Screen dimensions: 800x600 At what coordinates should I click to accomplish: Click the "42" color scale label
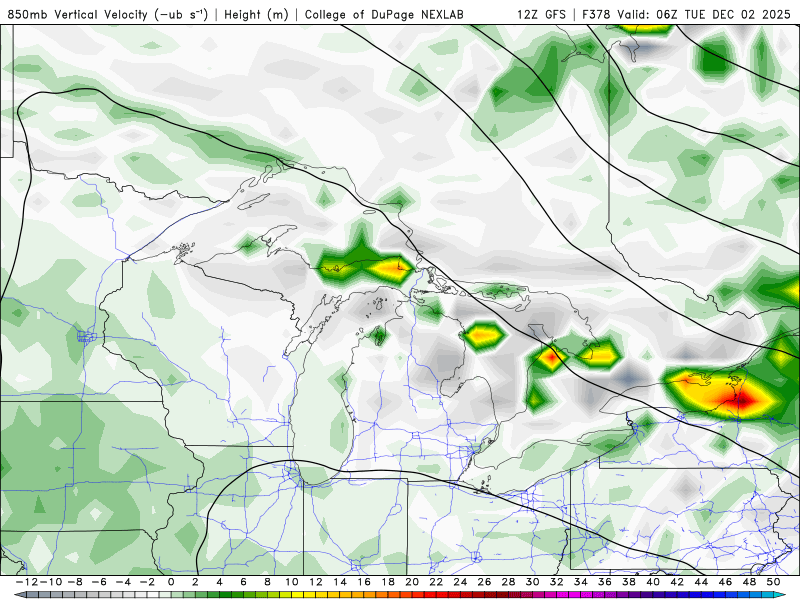coord(677,582)
